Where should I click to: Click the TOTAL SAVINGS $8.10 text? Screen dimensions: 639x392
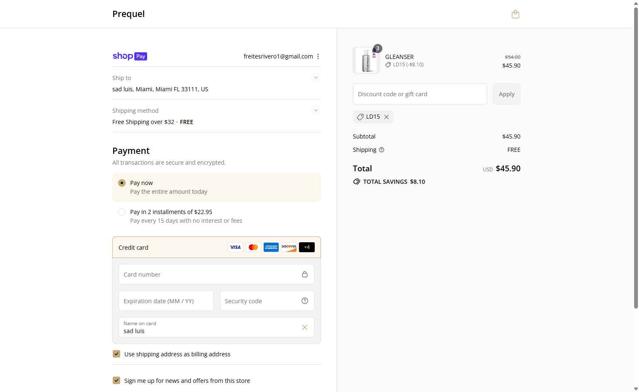point(394,182)
